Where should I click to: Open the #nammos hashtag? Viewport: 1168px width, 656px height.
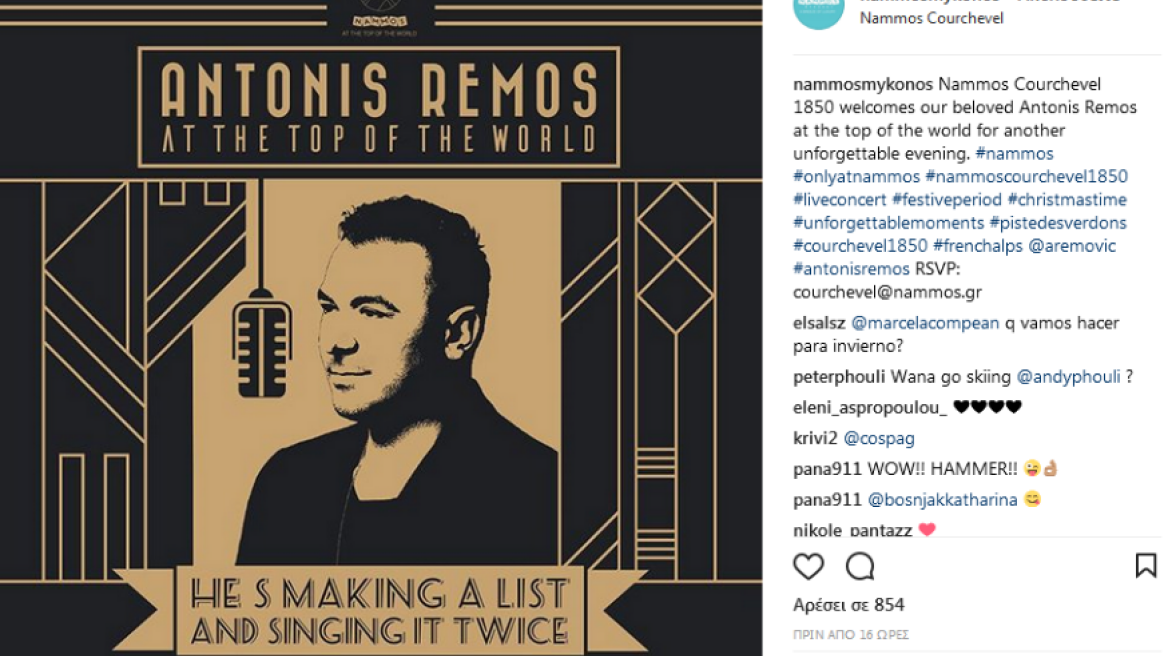pyautogui.click(x=1015, y=153)
